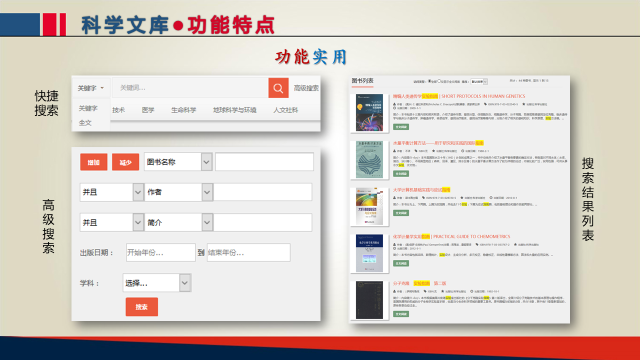Click green button under Chemometrics book

(401, 263)
